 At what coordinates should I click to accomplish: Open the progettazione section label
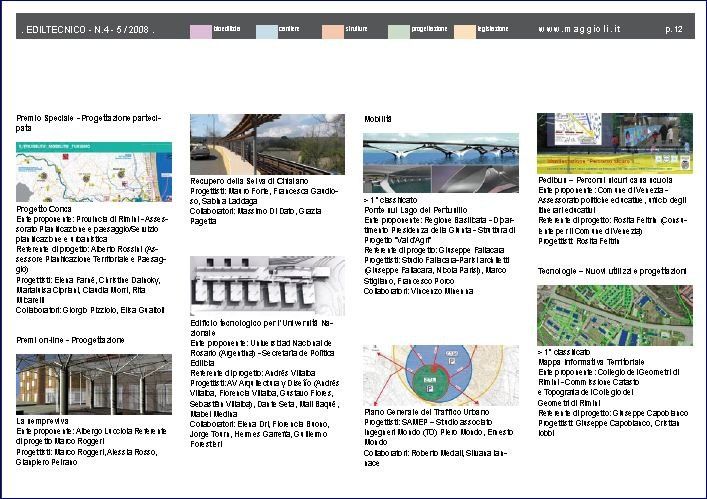[x=429, y=28]
